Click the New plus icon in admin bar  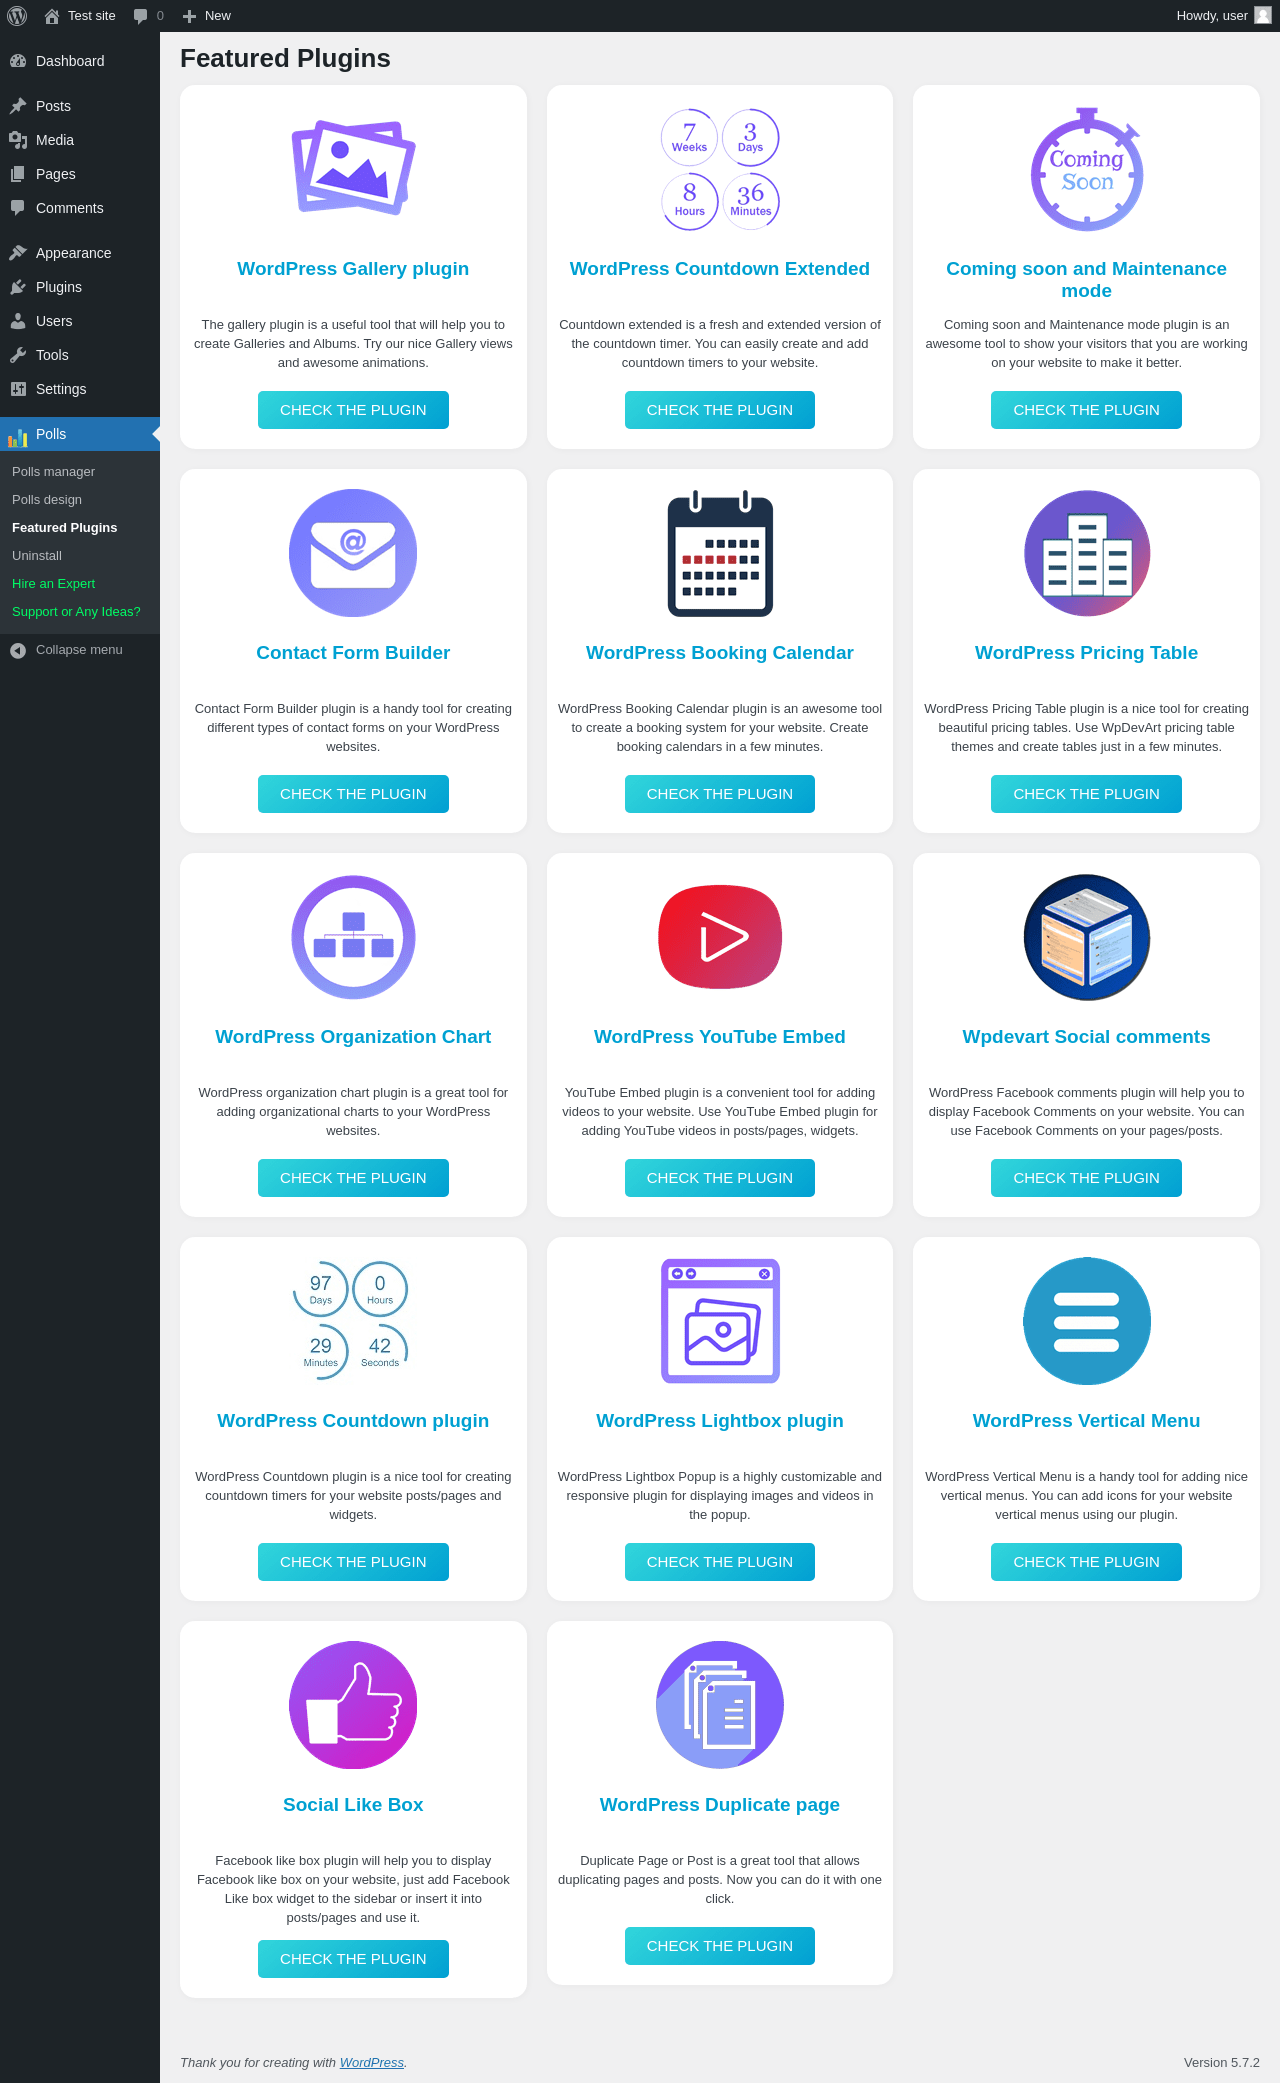pos(189,16)
